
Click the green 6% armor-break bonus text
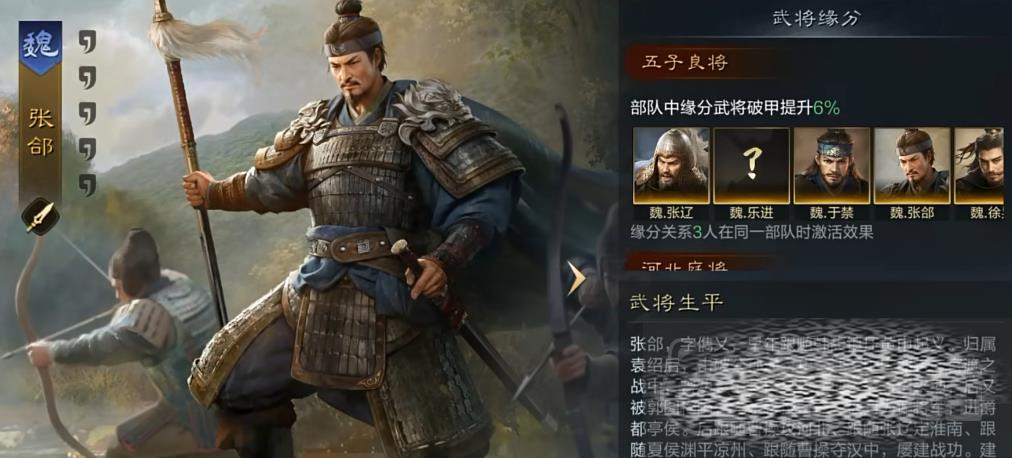point(826,108)
